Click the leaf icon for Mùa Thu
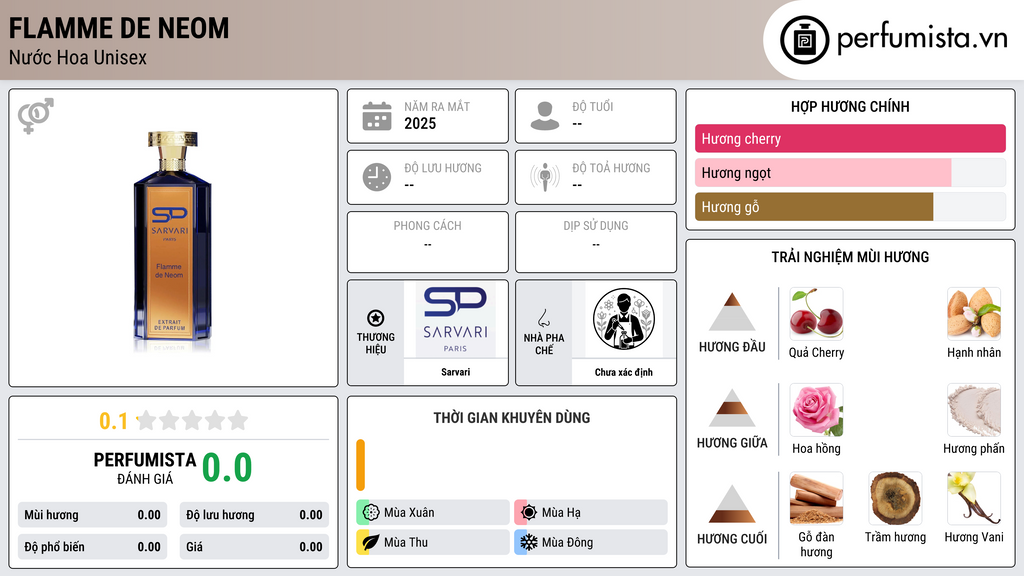This screenshot has width=1024, height=576. click(371, 542)
